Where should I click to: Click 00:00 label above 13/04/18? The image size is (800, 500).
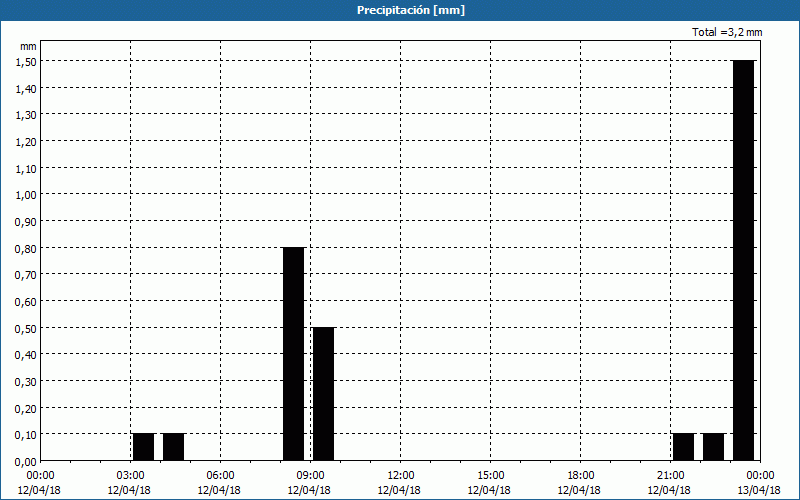[760, 476]
